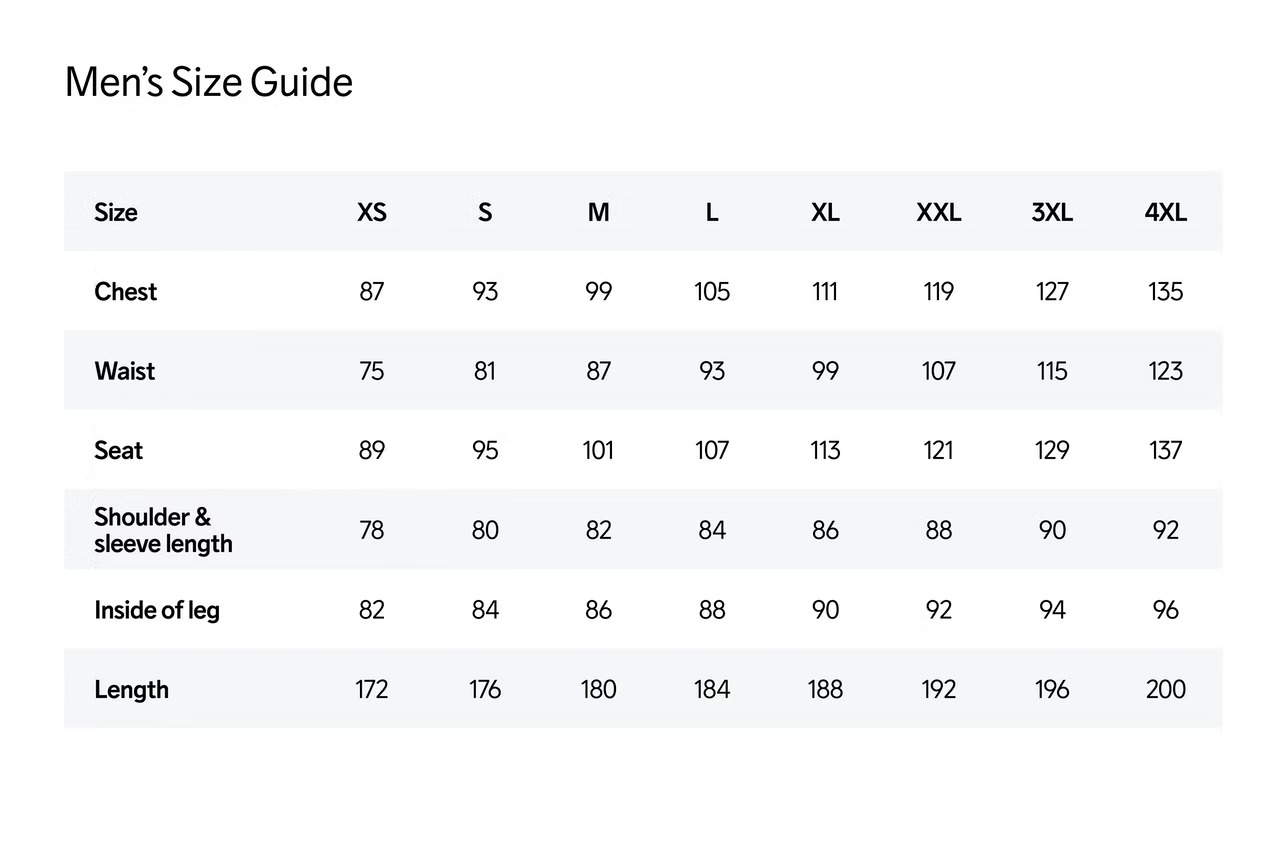This screenshot has height=858, width=1287.
Task: Click chest value 105 for size L
Action: 712,292
